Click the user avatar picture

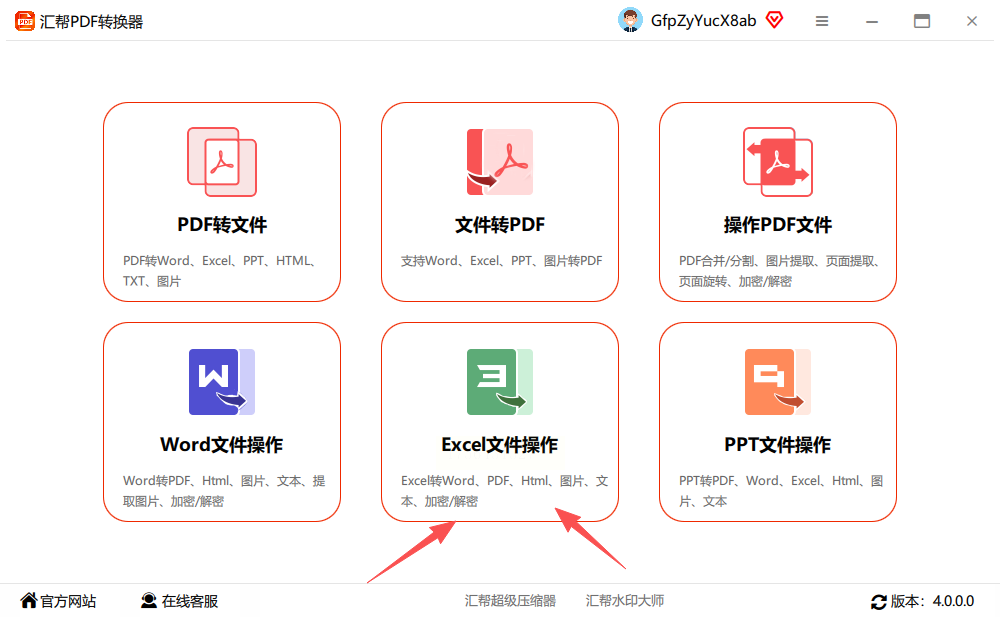pyautogui.click(x=630, y=20)
